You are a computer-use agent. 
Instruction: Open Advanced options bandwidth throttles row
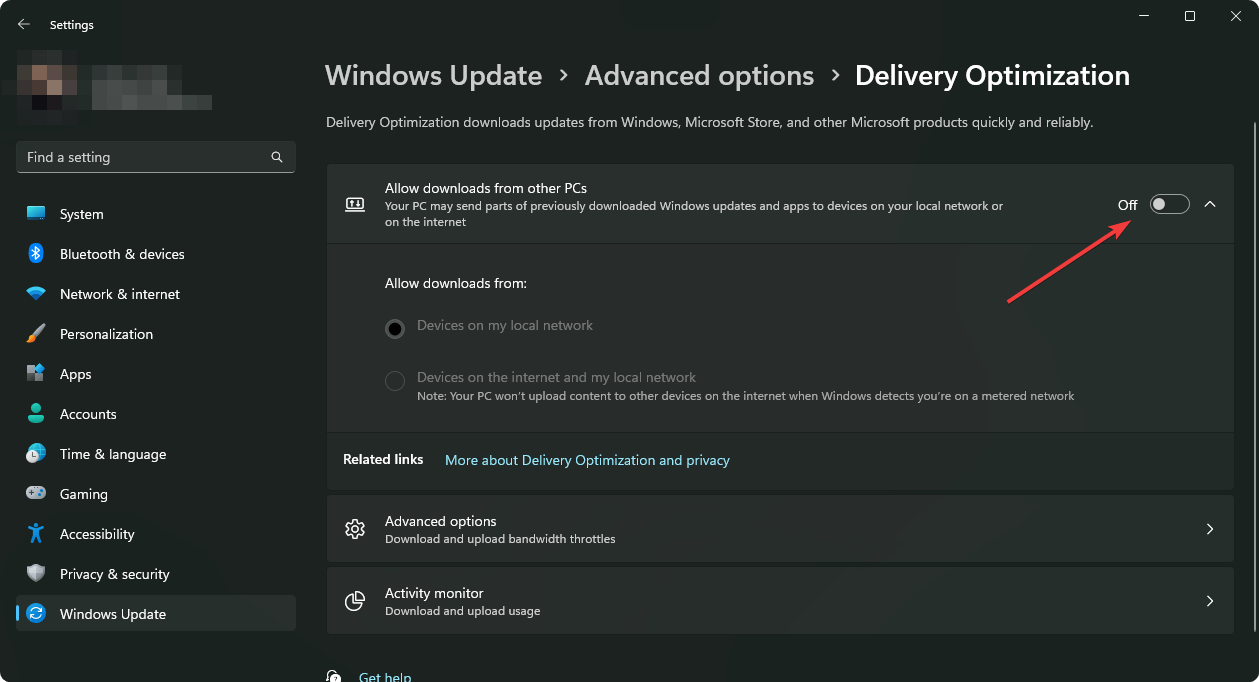coord(780,529)
